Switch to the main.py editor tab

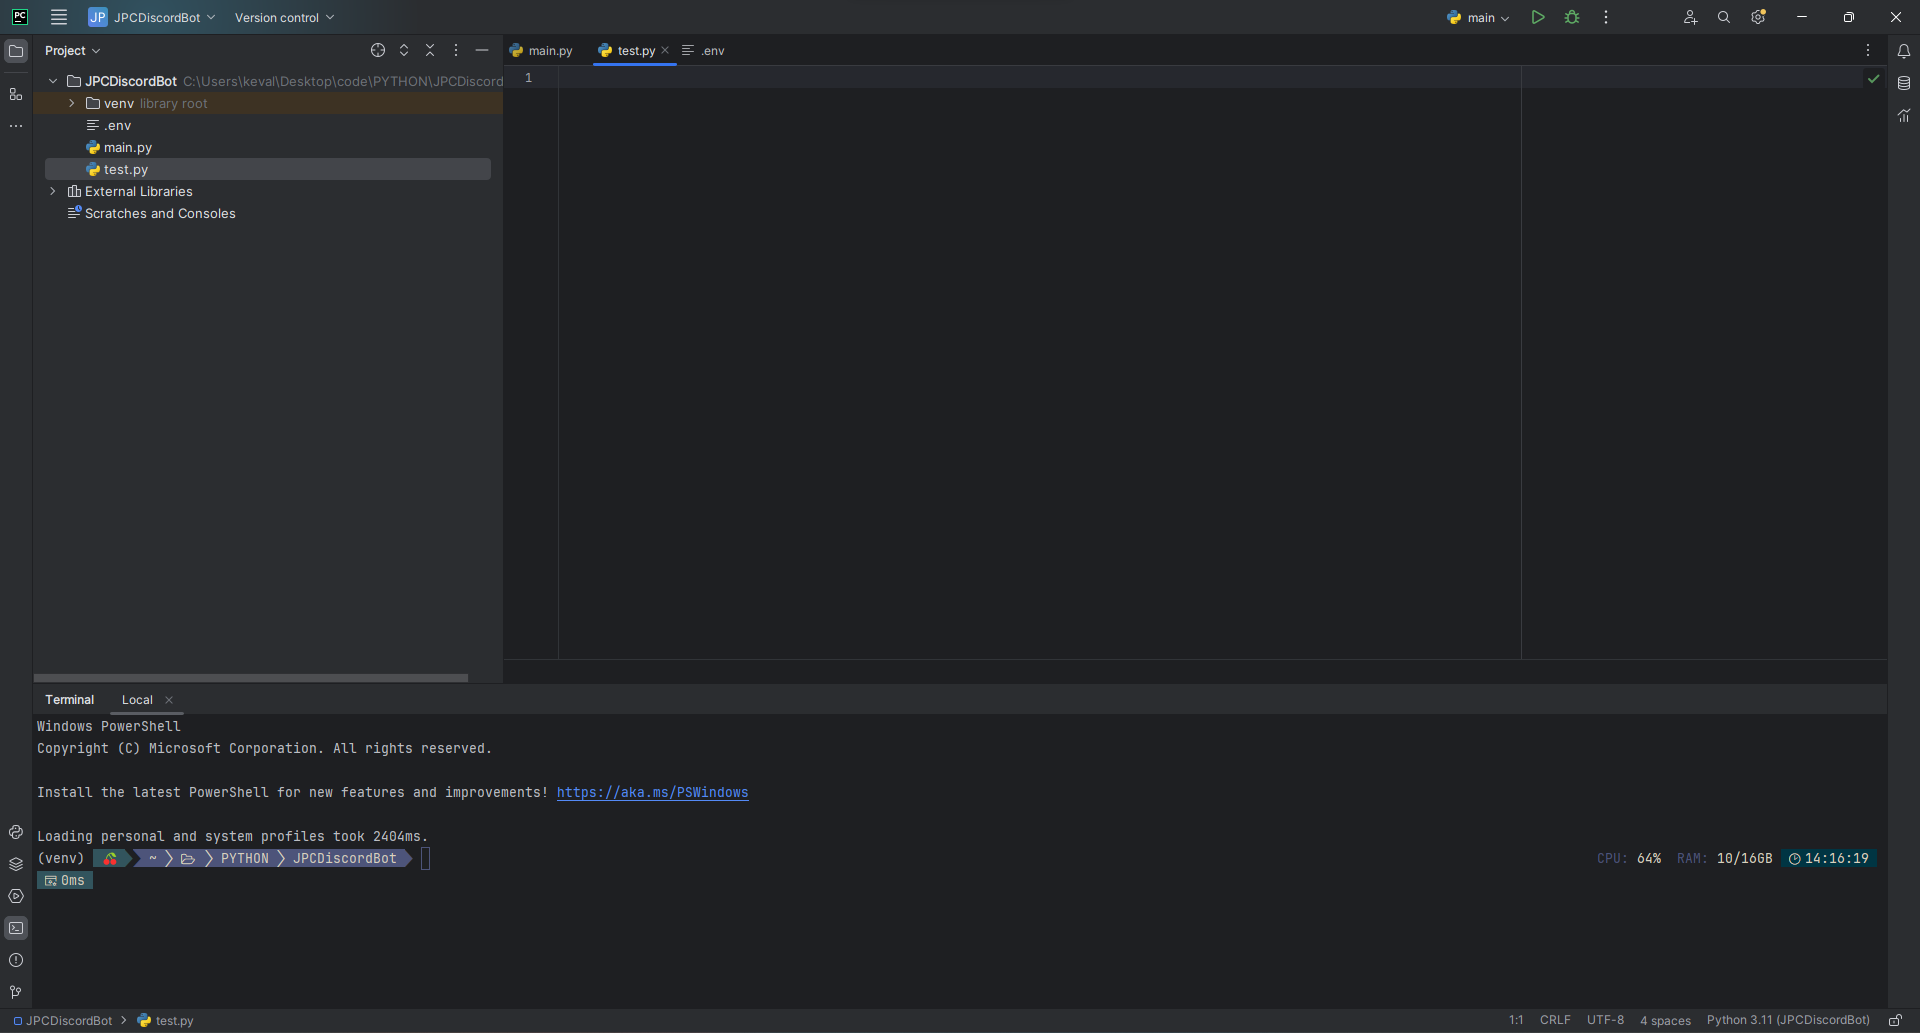[542, 50]
